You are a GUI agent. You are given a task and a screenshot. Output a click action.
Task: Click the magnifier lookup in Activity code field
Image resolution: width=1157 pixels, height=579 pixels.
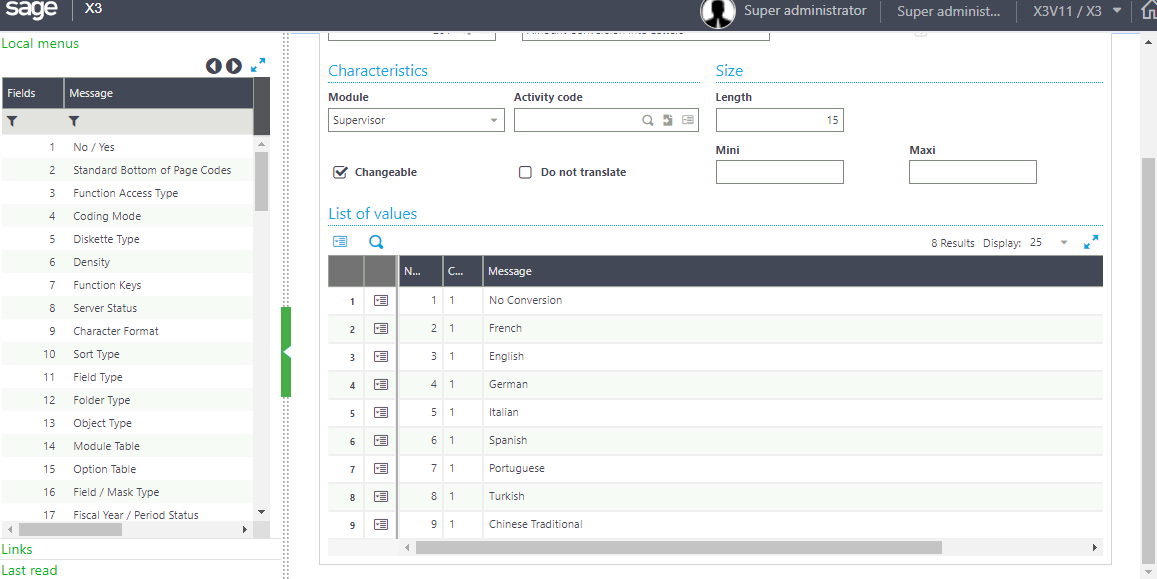647,119
